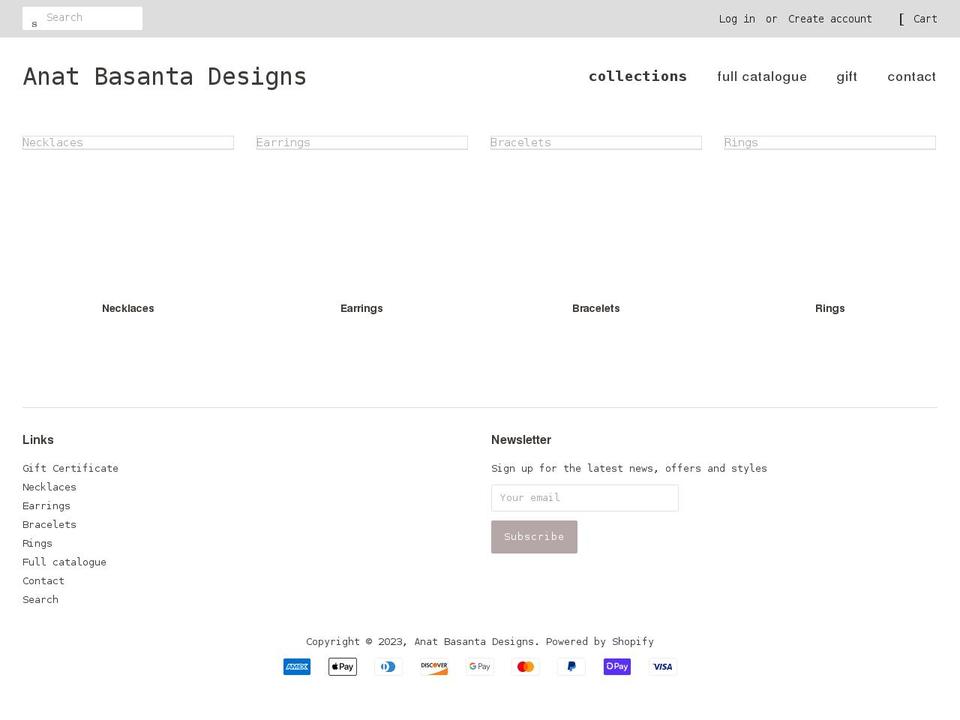Open the Cart in the header
The image size is (960, 720).
click(x=924, y=19)
